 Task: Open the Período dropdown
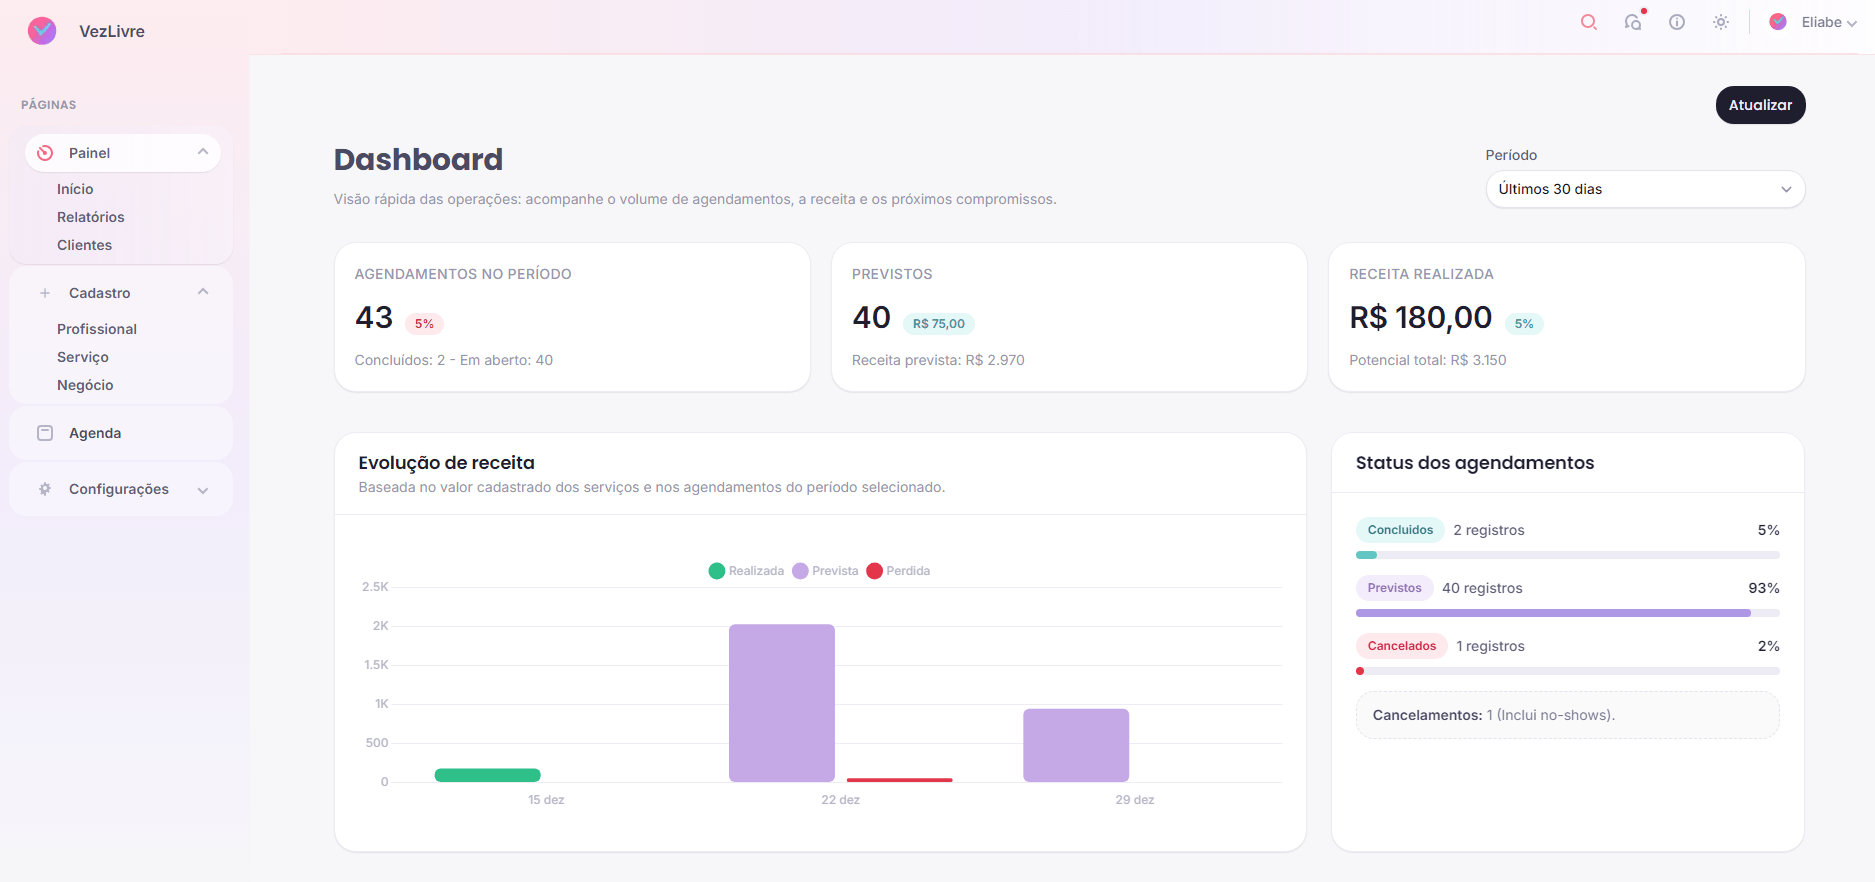[1645, 189]
